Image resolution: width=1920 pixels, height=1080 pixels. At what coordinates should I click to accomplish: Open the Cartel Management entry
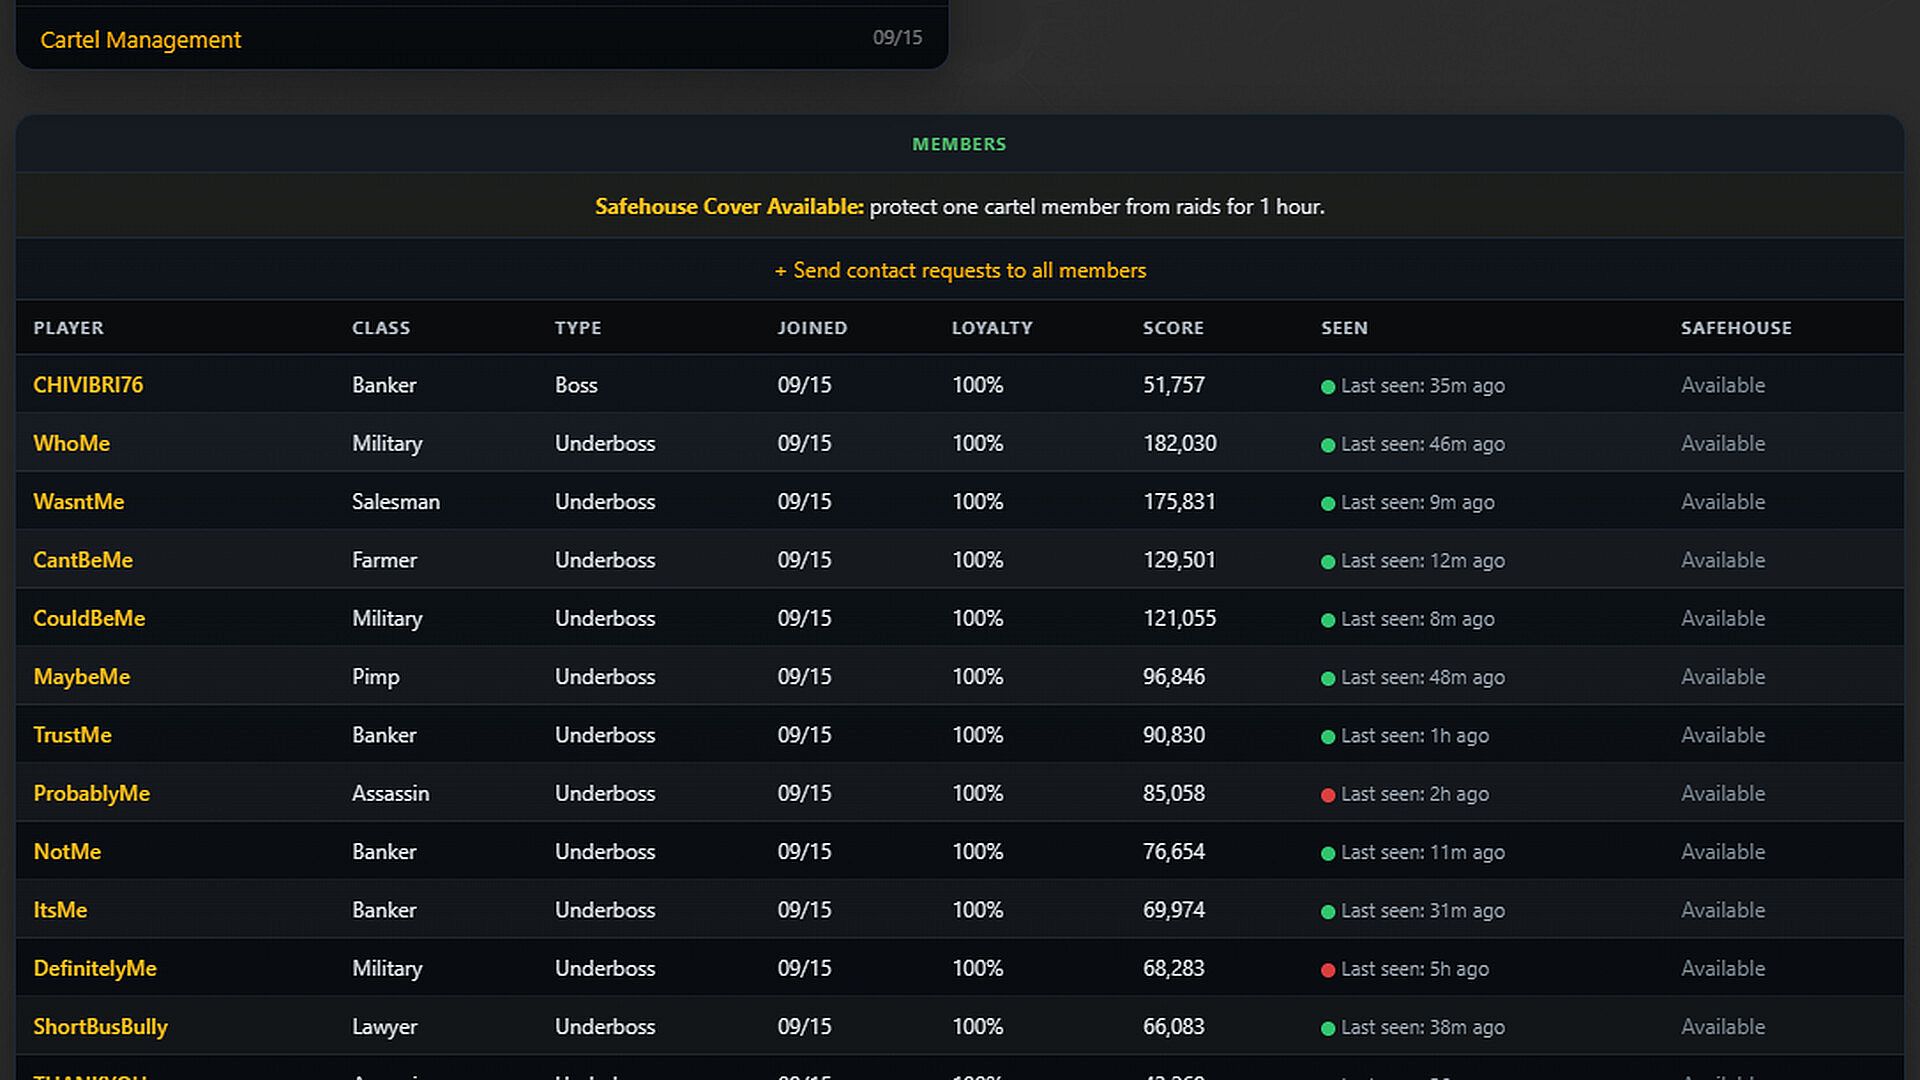(x=140, y=40)
